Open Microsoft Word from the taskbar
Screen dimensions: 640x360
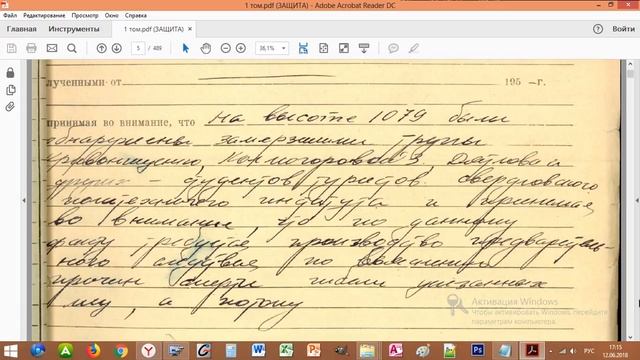point(258,351)
